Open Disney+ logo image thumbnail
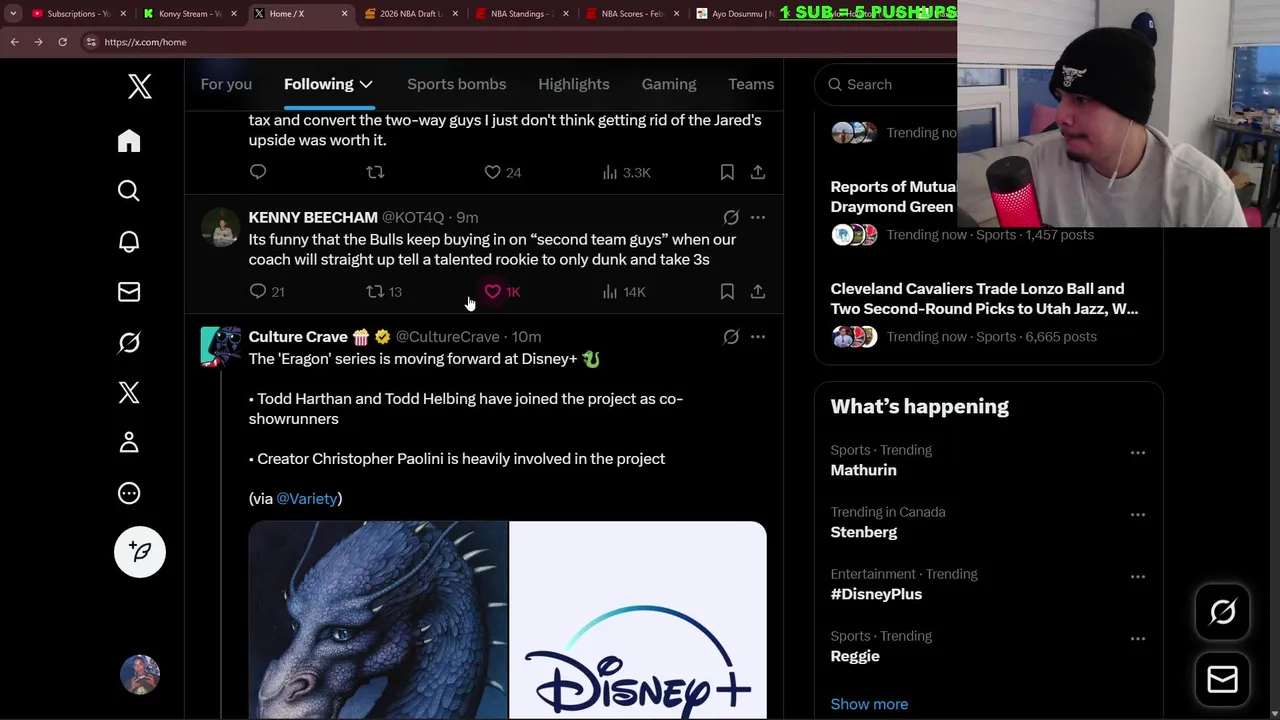 pyautogui.click(x=638, y=620)
